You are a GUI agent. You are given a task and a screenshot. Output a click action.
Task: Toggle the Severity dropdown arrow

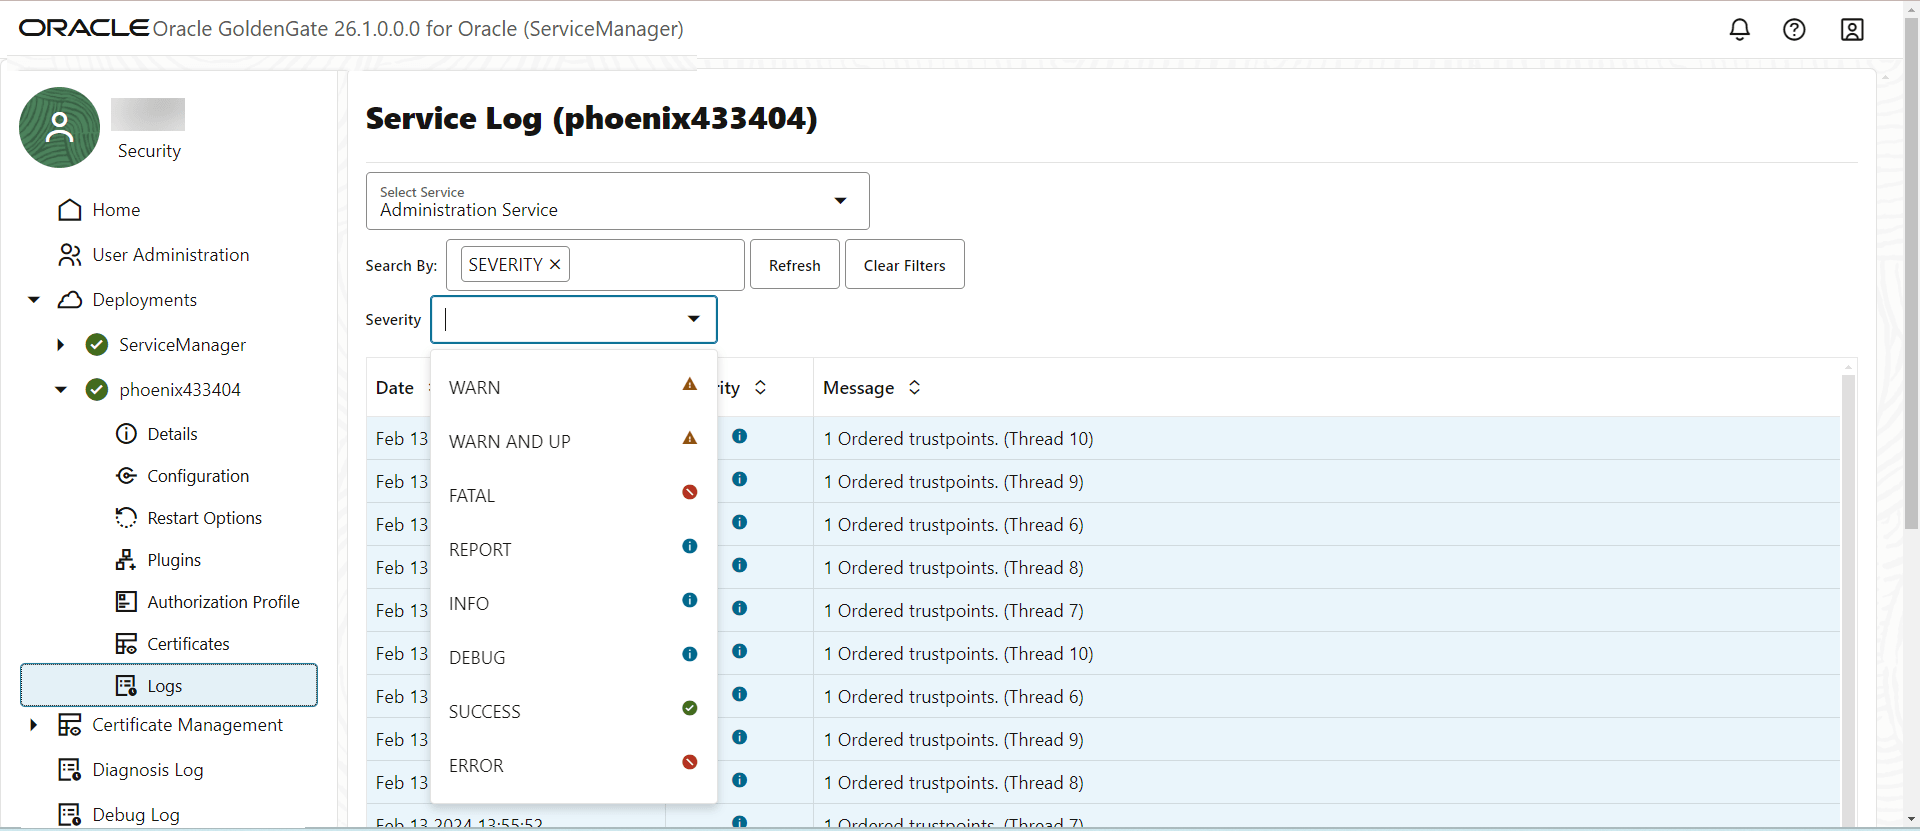[x=694, y=319]
